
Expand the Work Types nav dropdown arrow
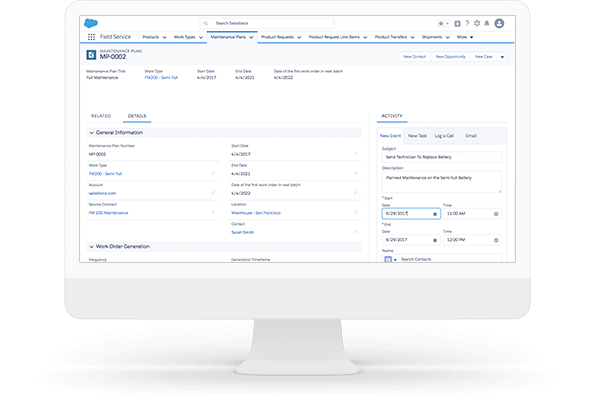click(202, 36)
